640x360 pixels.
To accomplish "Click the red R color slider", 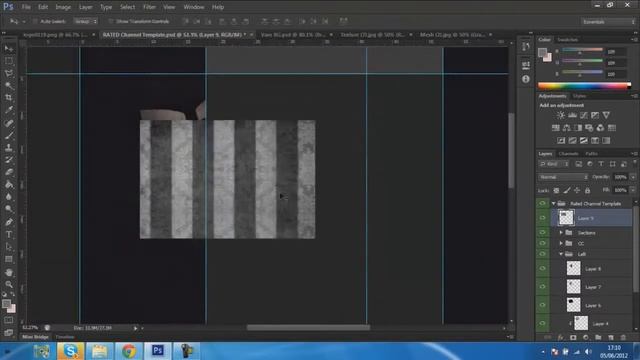I will click(x=582, y=51).
